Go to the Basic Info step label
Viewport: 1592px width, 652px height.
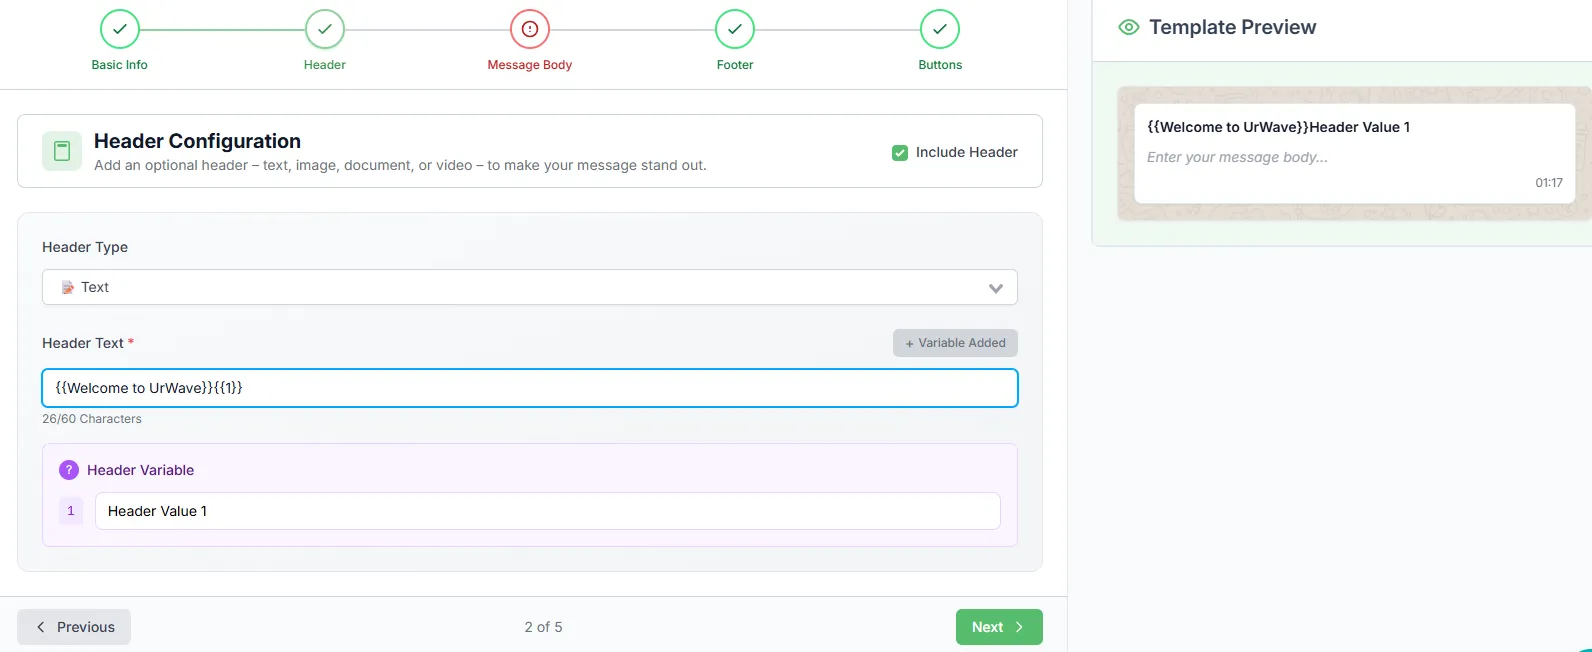pyautogui.click(x=120, y=65)
